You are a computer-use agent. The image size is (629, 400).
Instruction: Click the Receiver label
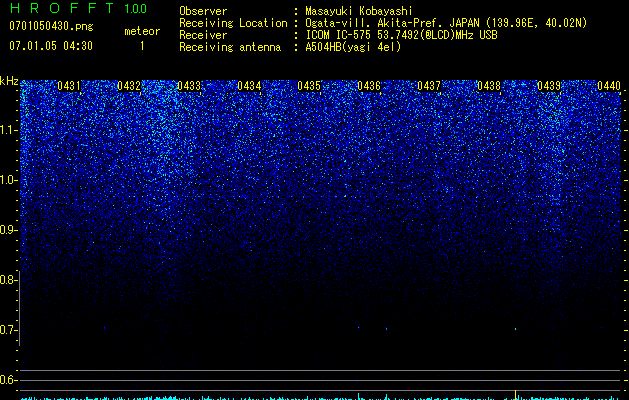click(x=203, y=35)
